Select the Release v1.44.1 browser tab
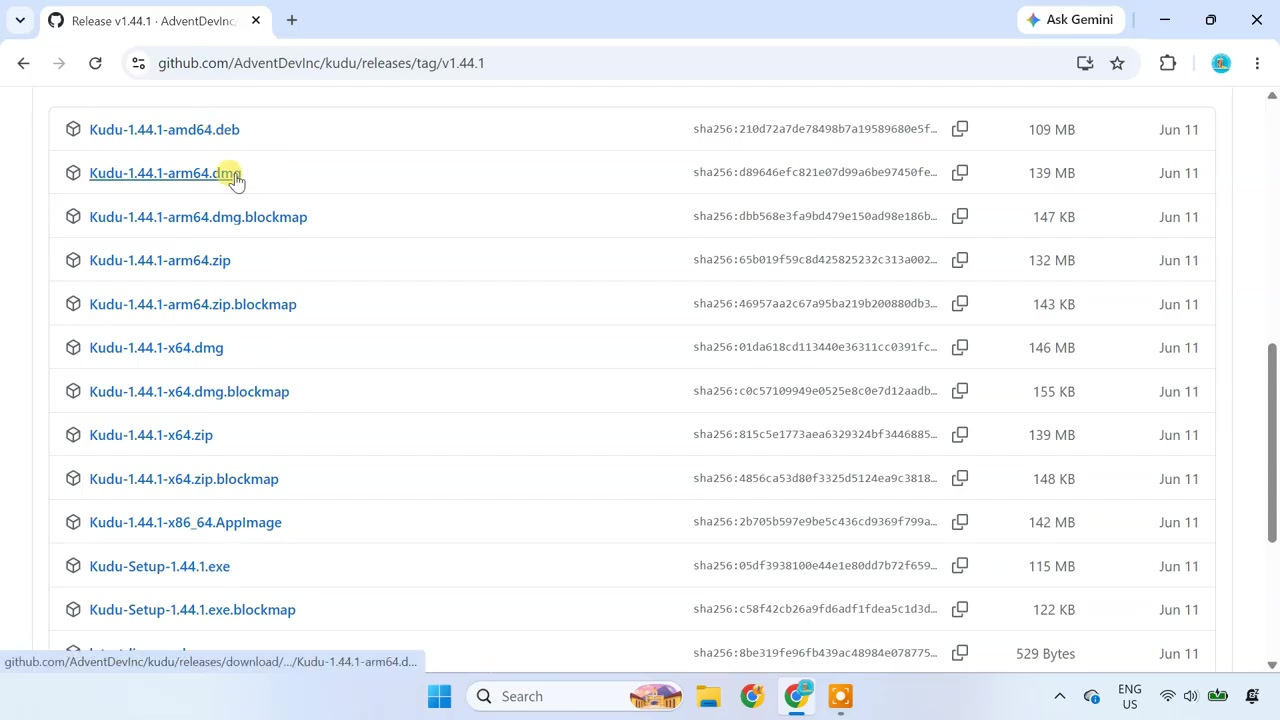The height and width of the screenshot is (720, 1280). pos(154,20)
